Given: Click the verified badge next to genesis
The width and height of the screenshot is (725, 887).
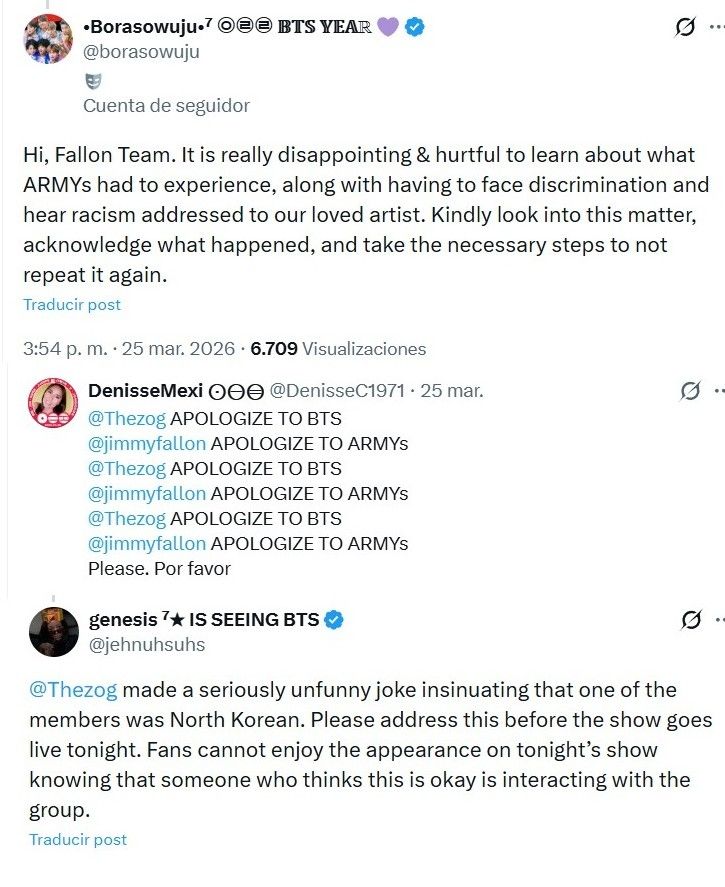Looking at the screenshot, I should [335, 620].
